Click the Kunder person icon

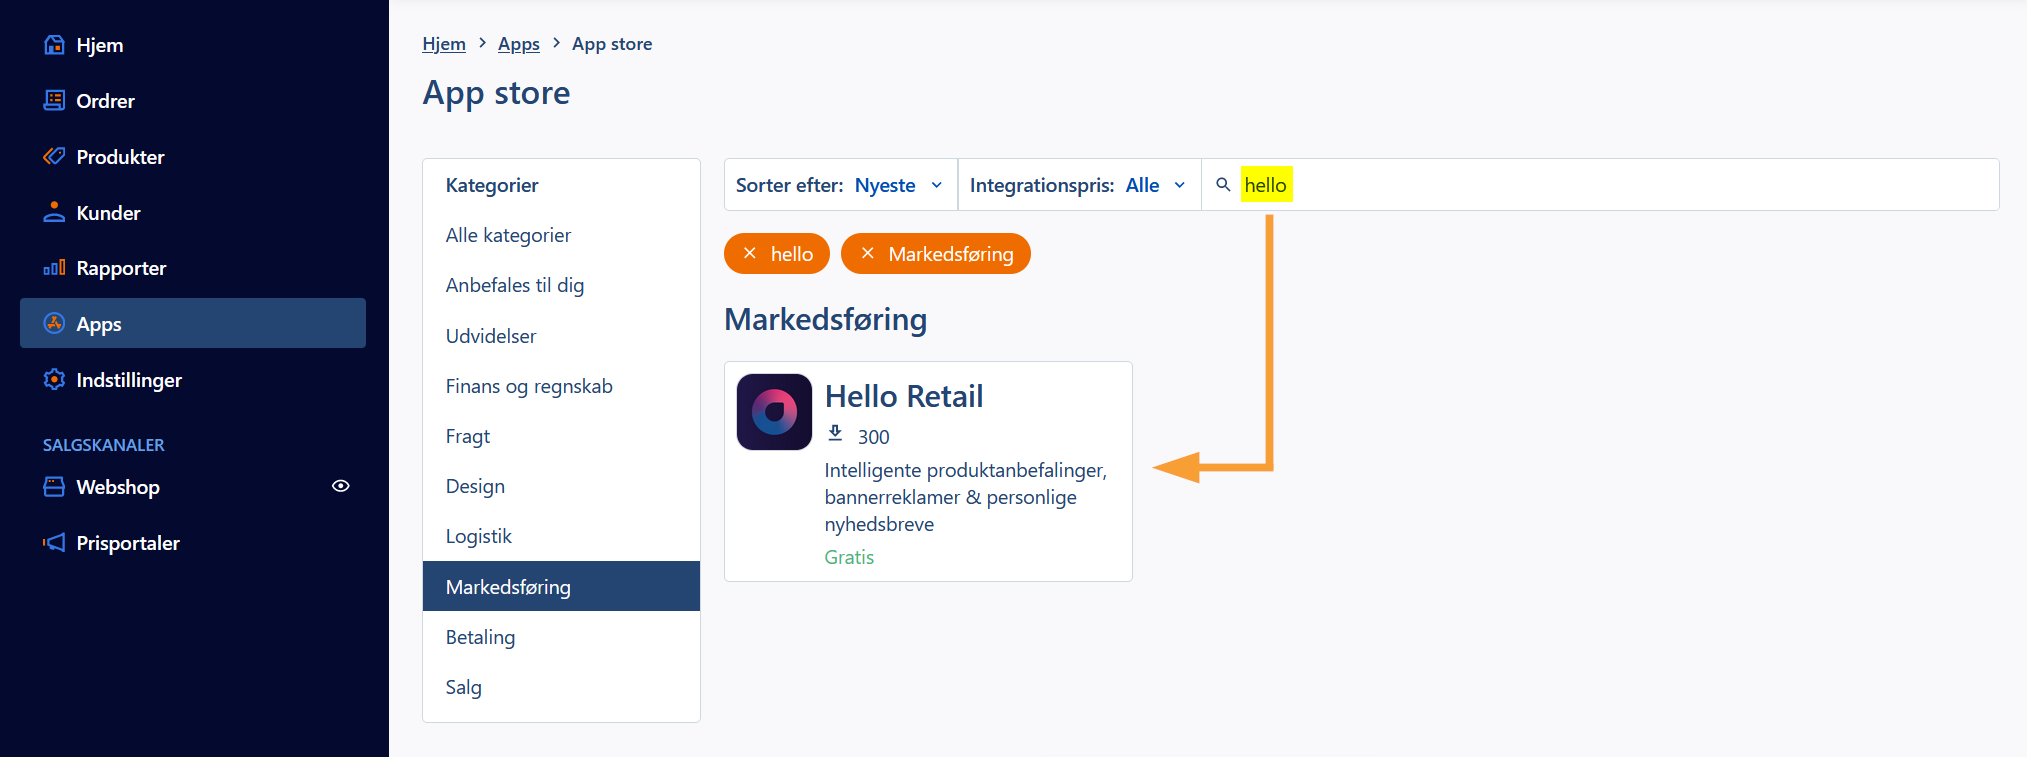coord(54,212)
